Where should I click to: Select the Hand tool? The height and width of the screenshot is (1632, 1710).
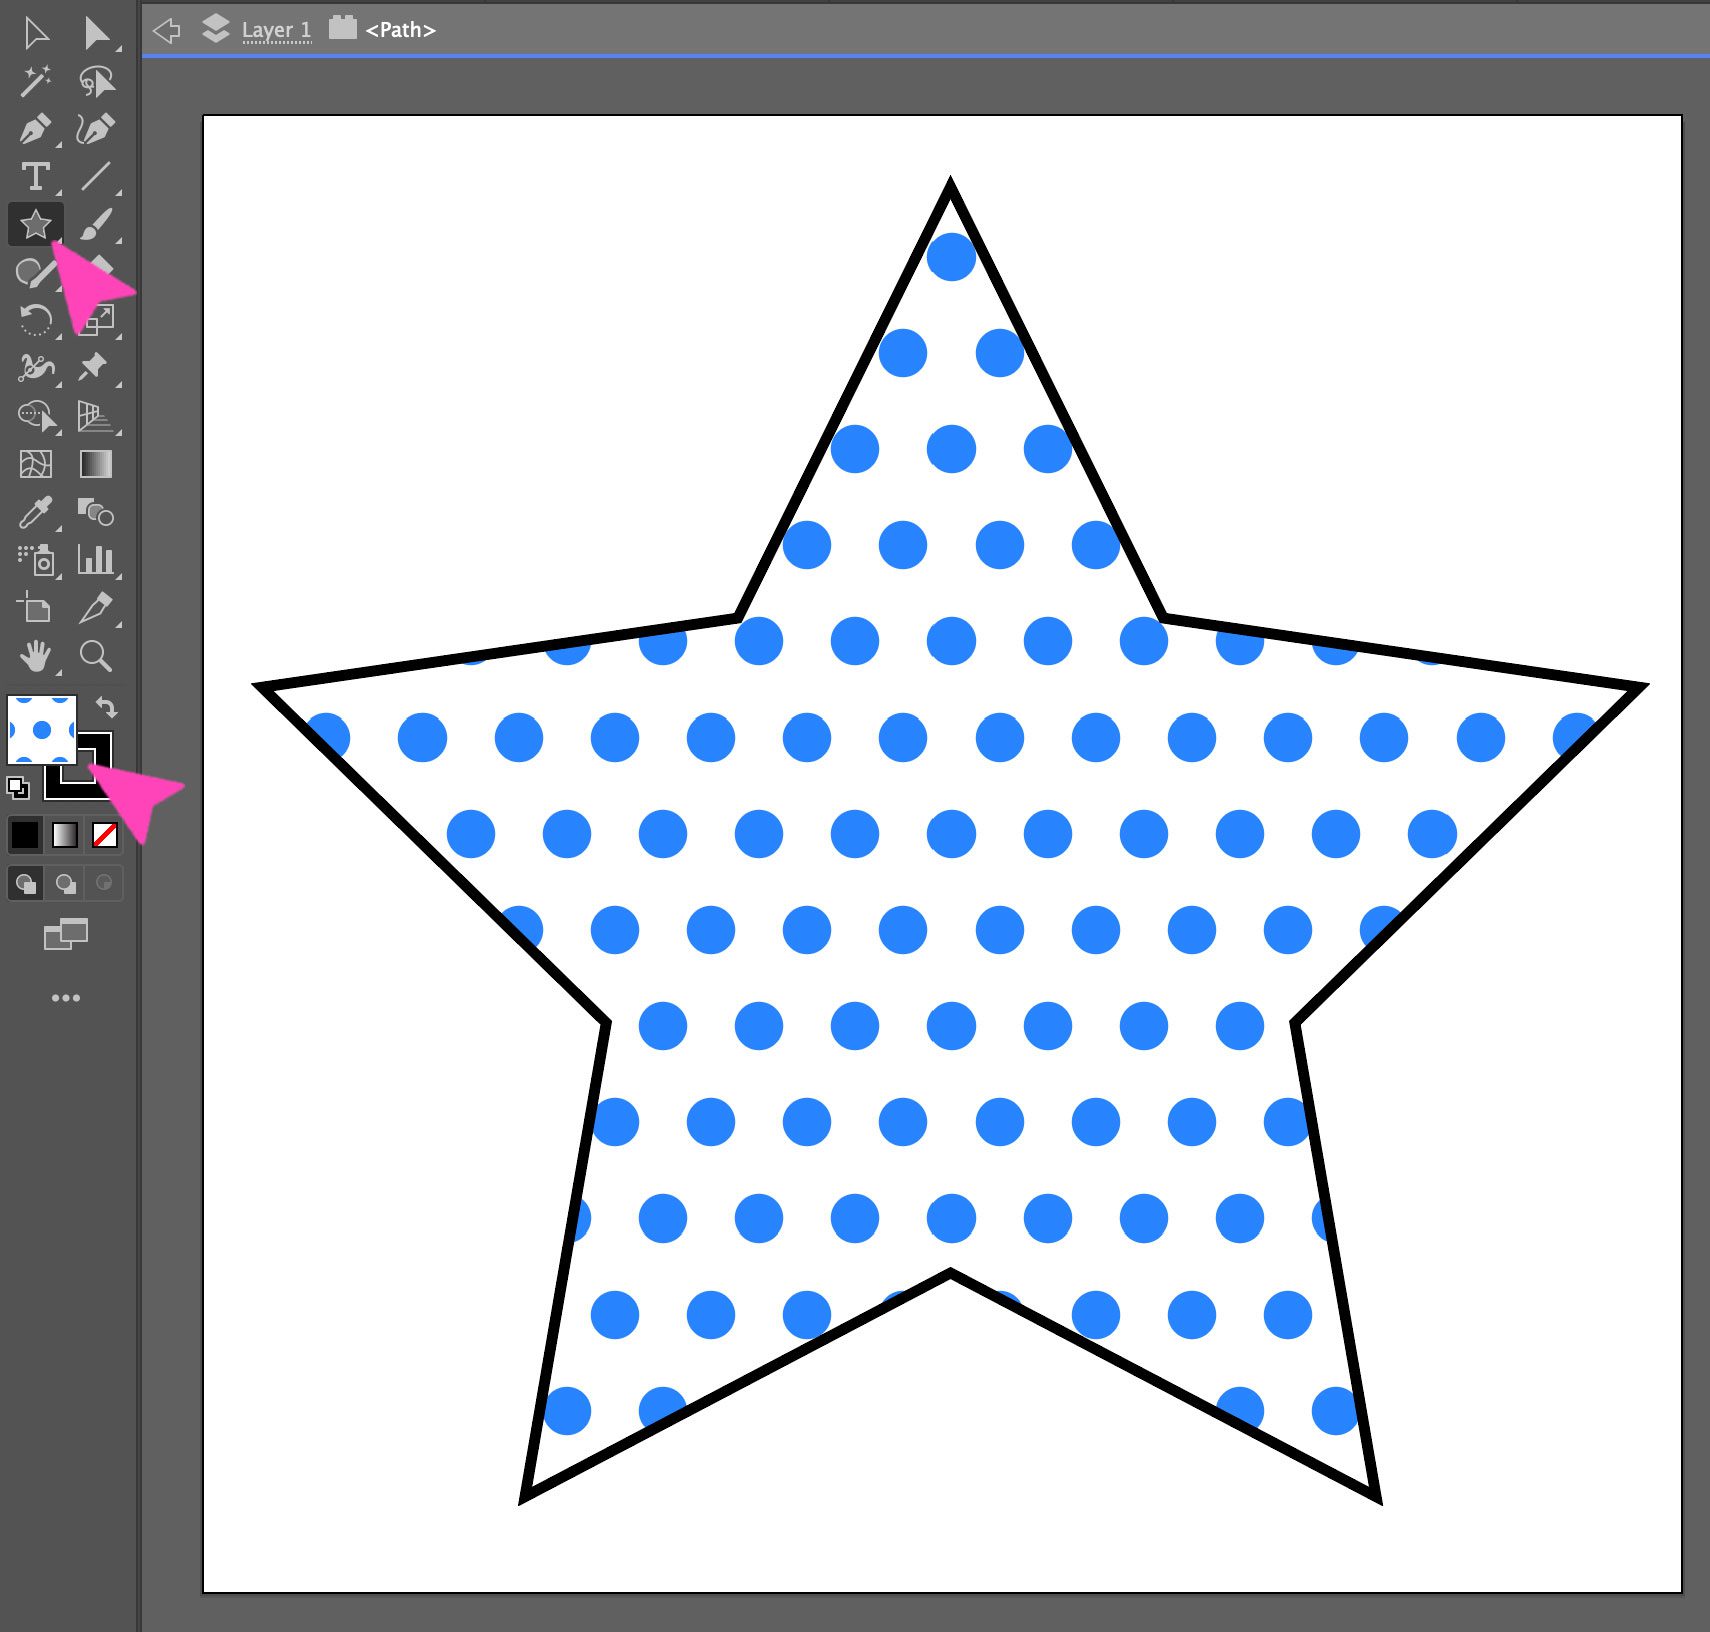pos(35,657)
